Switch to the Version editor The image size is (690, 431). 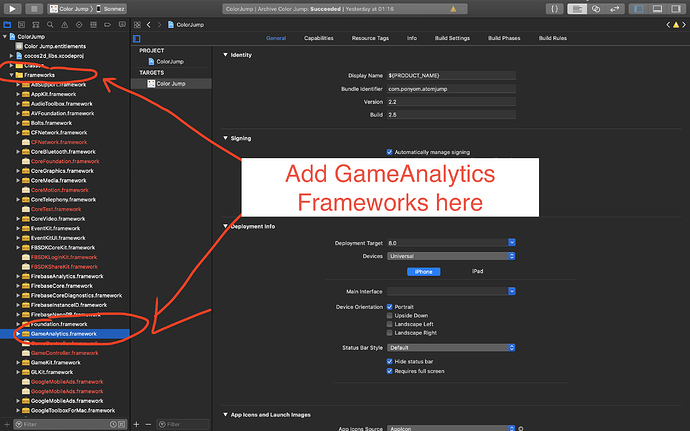(x=615, y=9)
